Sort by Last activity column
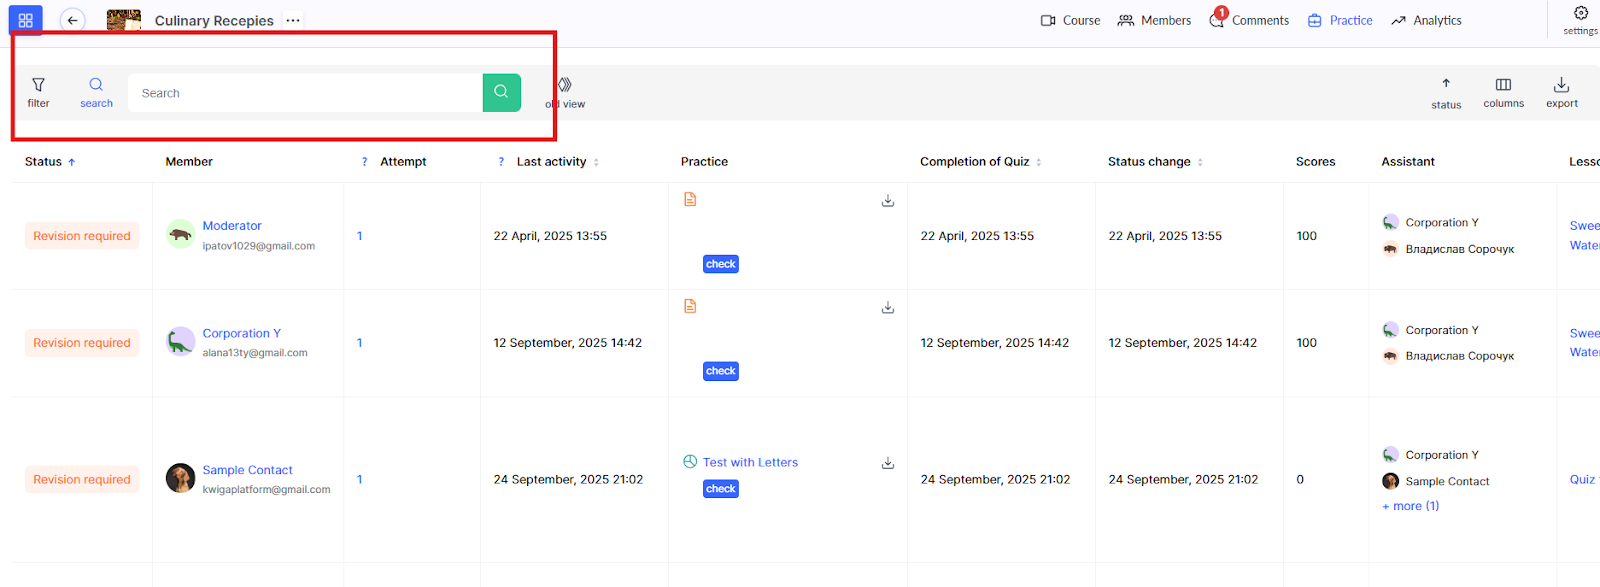This screenshot has height=587, width=1600. tap(558, 161)
